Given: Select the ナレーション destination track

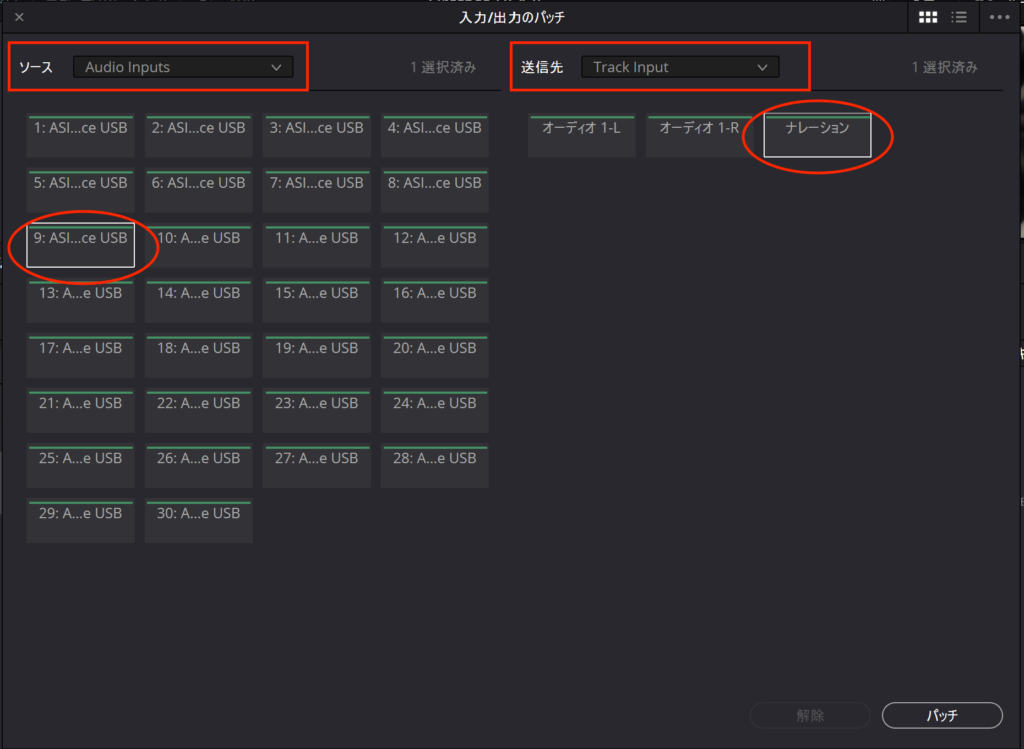Looking at the screenshot, I should (x=817, y=135).
